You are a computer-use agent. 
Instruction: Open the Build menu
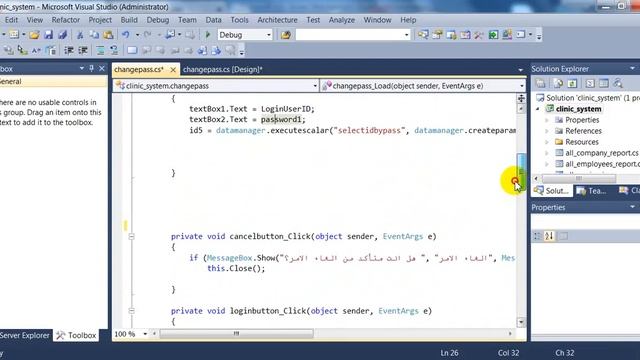point(129,20)
